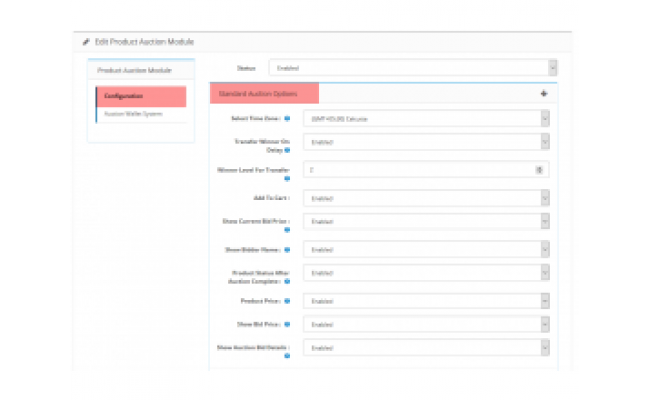This screenshot has width=650, height=400.
Task: Open the Transfer Winner On Delay dropdown
Action: coord(426,142)
